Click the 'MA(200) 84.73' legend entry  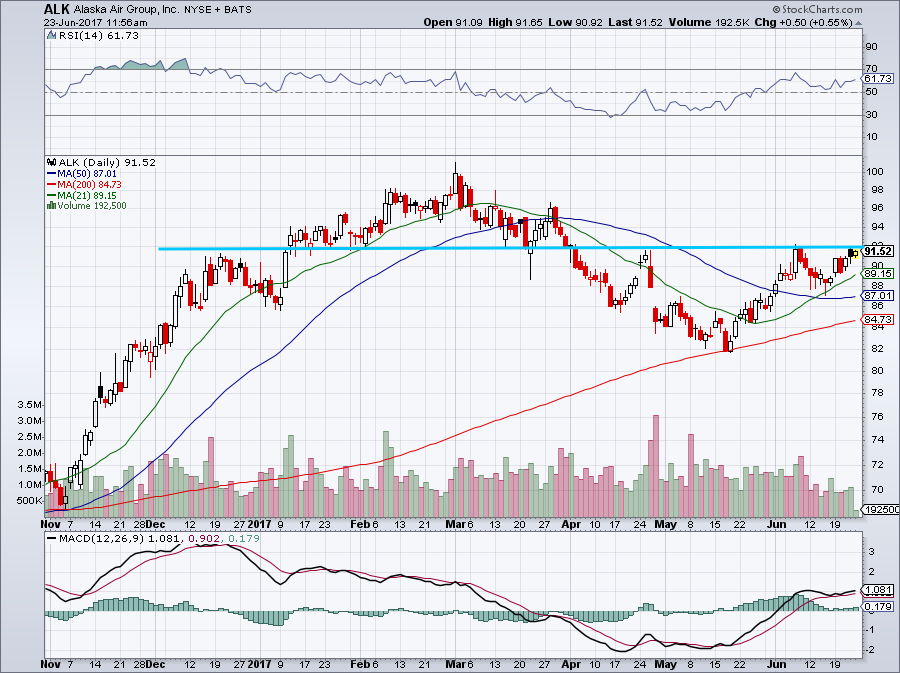(x=90, y=185)
